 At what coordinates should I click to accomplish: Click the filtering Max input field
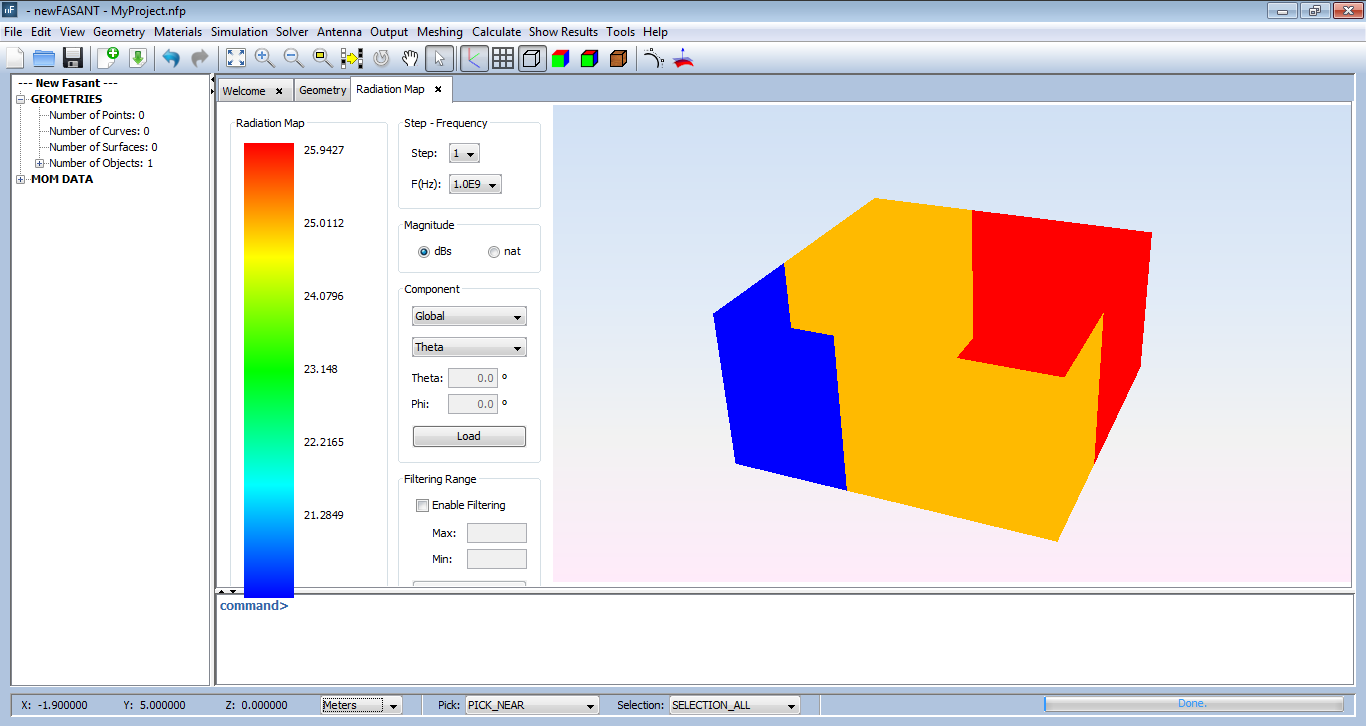(496, 534)
